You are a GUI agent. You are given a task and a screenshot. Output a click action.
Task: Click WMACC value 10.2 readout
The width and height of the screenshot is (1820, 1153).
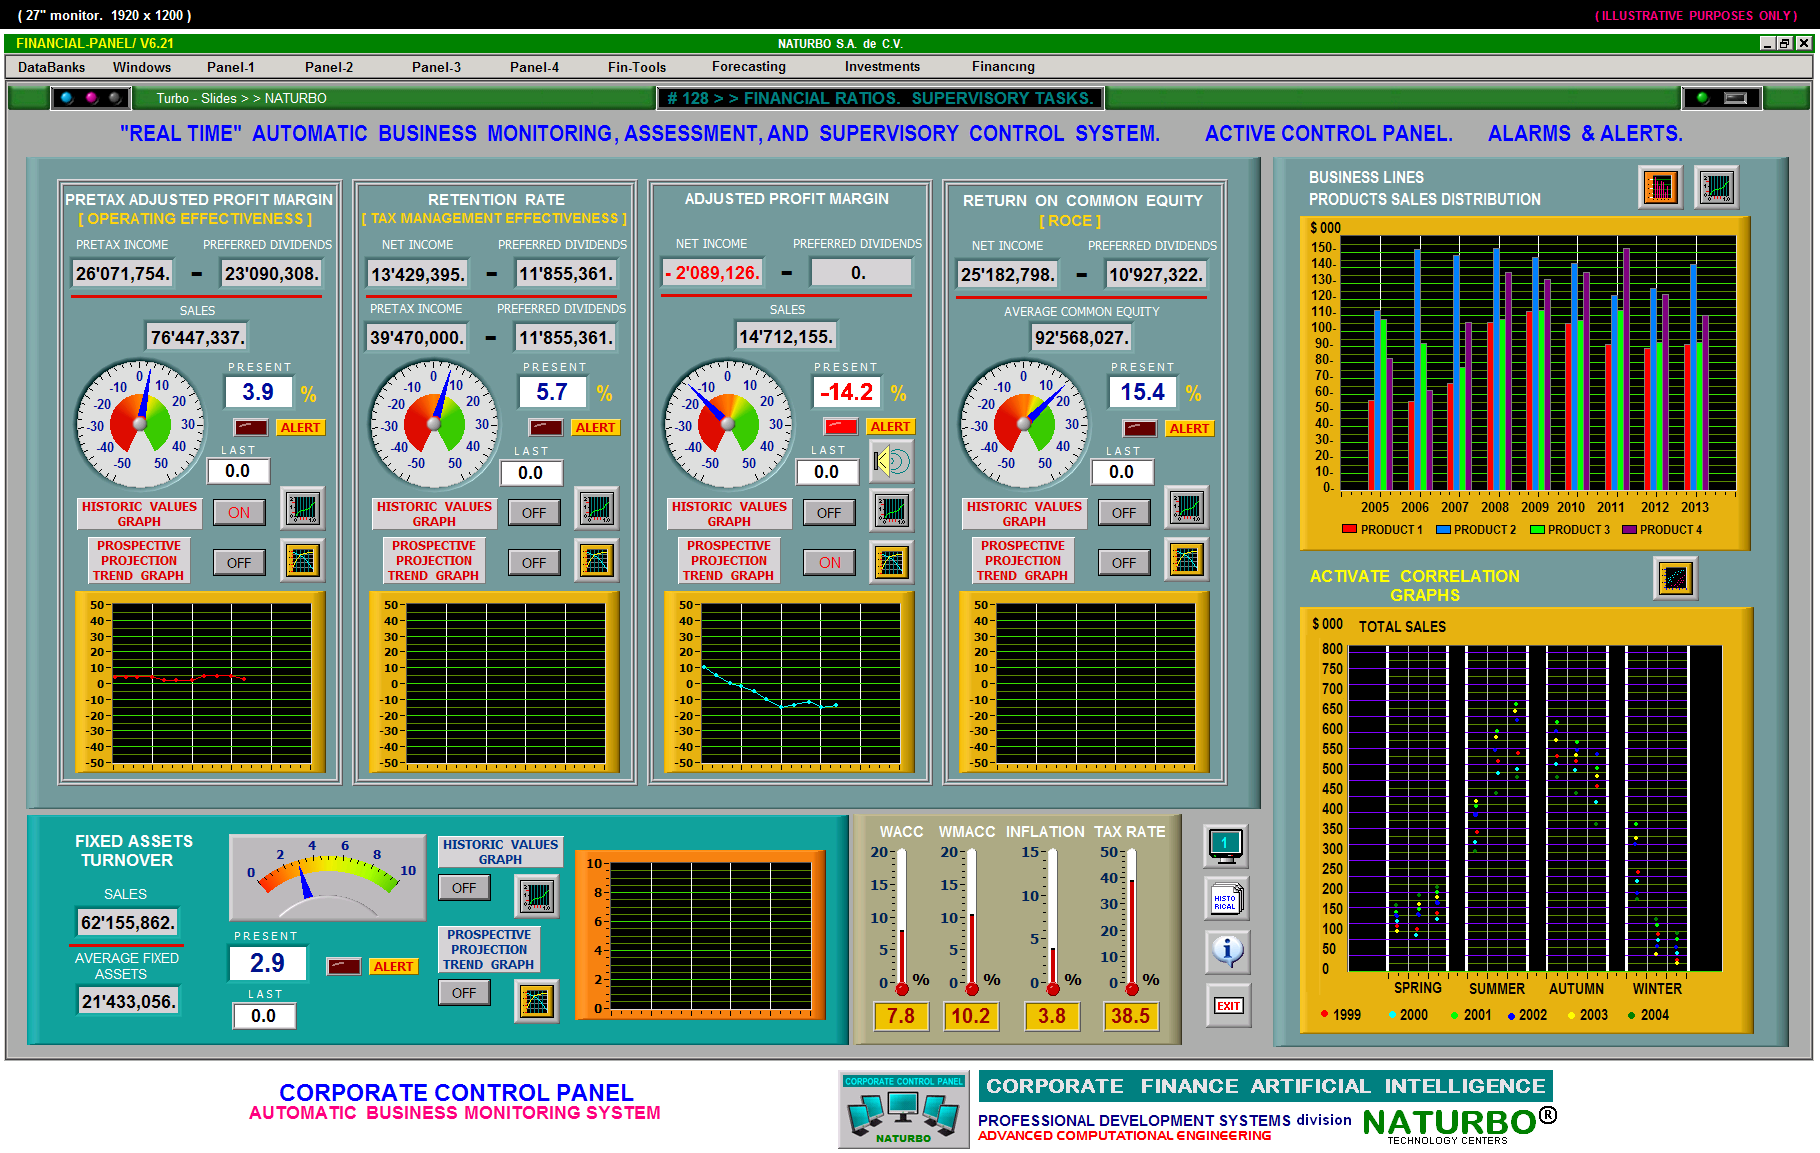tap(970, 1016)
